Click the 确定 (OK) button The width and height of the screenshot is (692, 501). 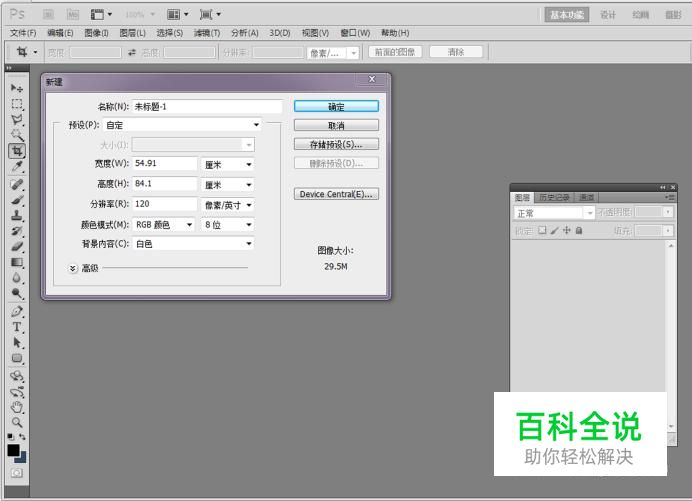tap(336, 106)
